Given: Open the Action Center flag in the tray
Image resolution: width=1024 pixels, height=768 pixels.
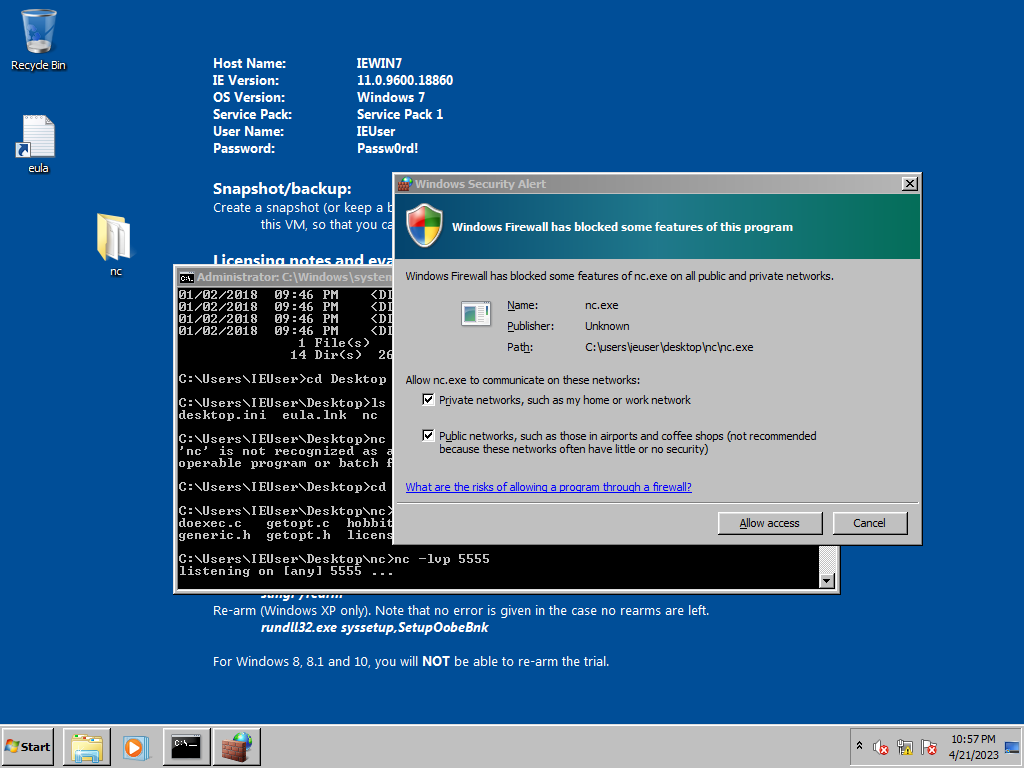Looking at the screenshot, I should (x=928, y=747).
